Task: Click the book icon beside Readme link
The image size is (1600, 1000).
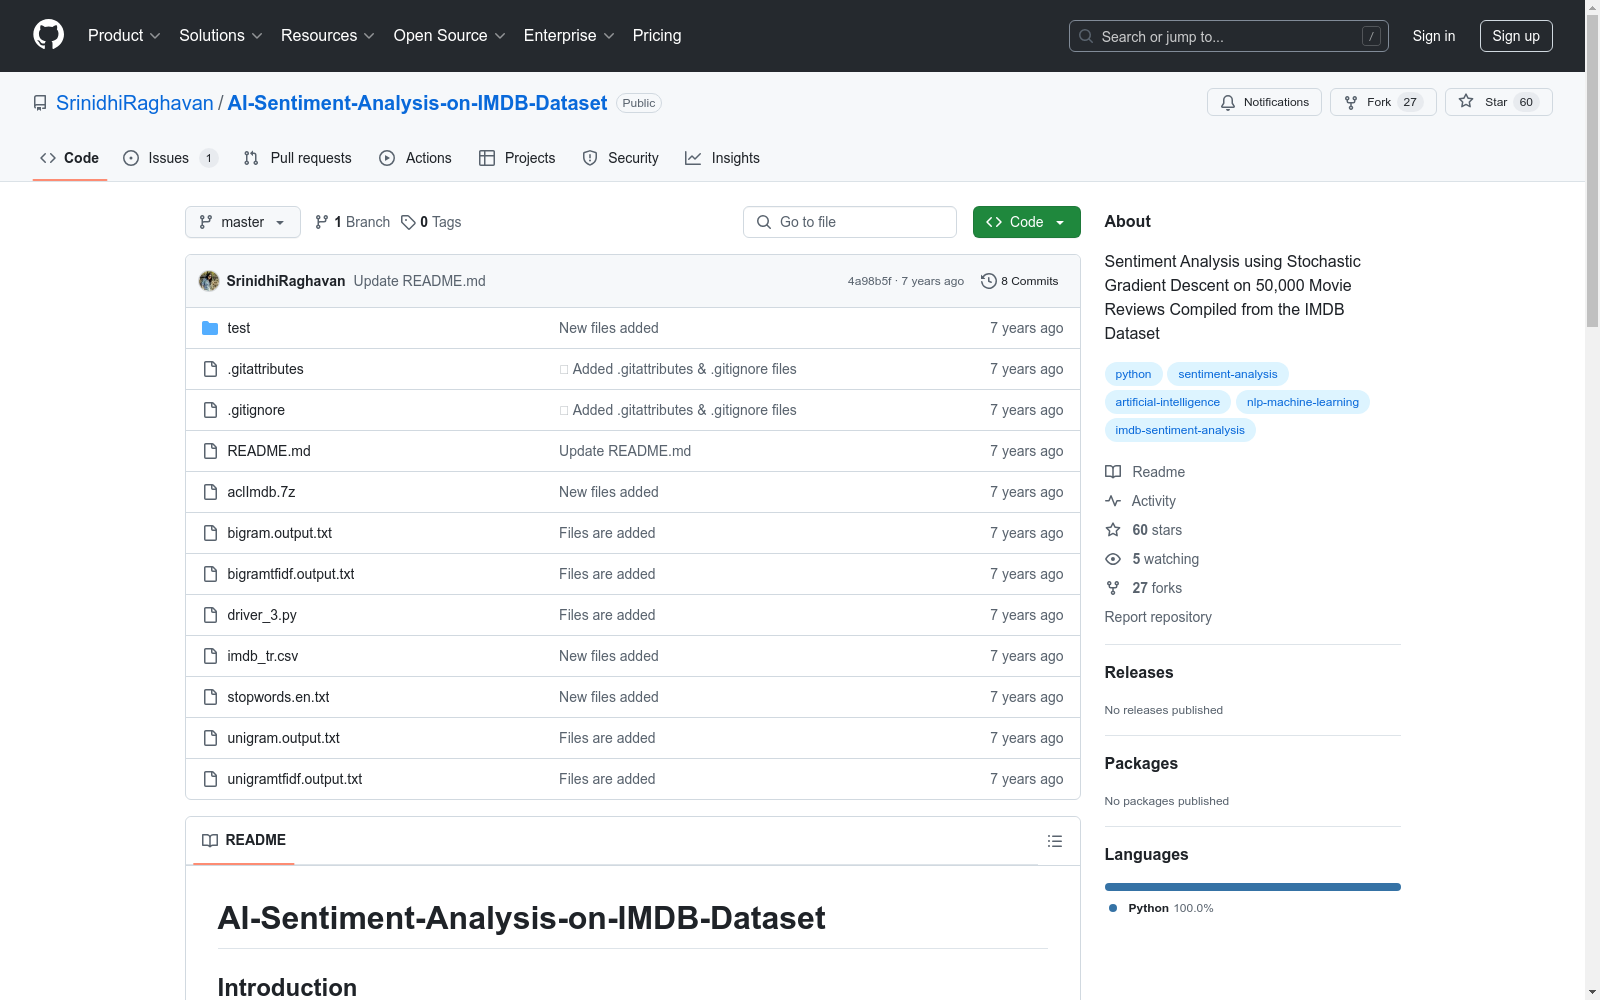Action: 1113,472
